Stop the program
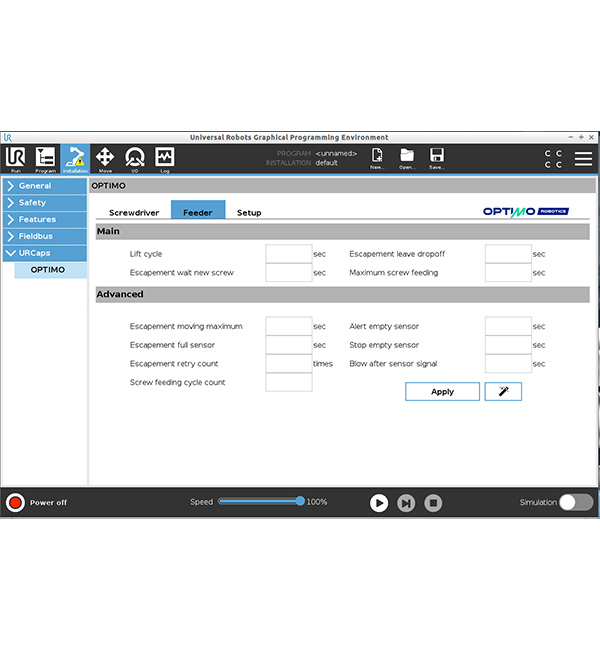Screen dimensions: 600x650 433,503
